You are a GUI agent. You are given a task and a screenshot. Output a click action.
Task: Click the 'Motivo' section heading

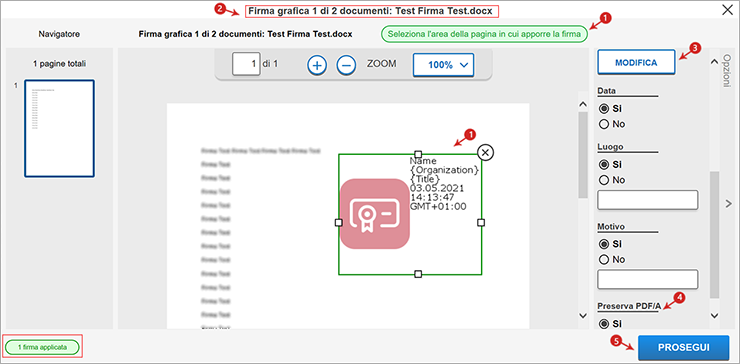[611, 226]
